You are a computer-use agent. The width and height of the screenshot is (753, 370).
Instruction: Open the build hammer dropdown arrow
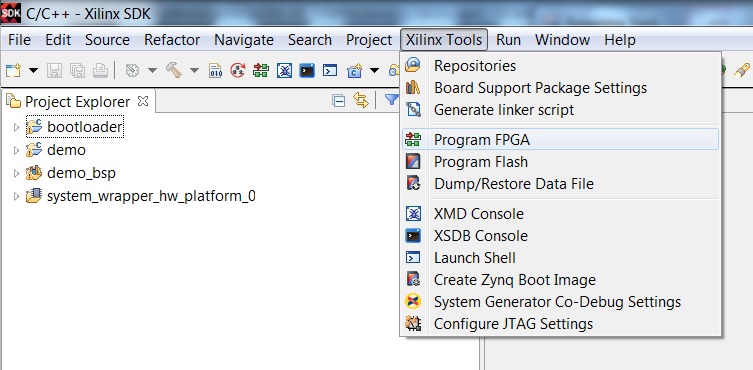coord(194,71)
